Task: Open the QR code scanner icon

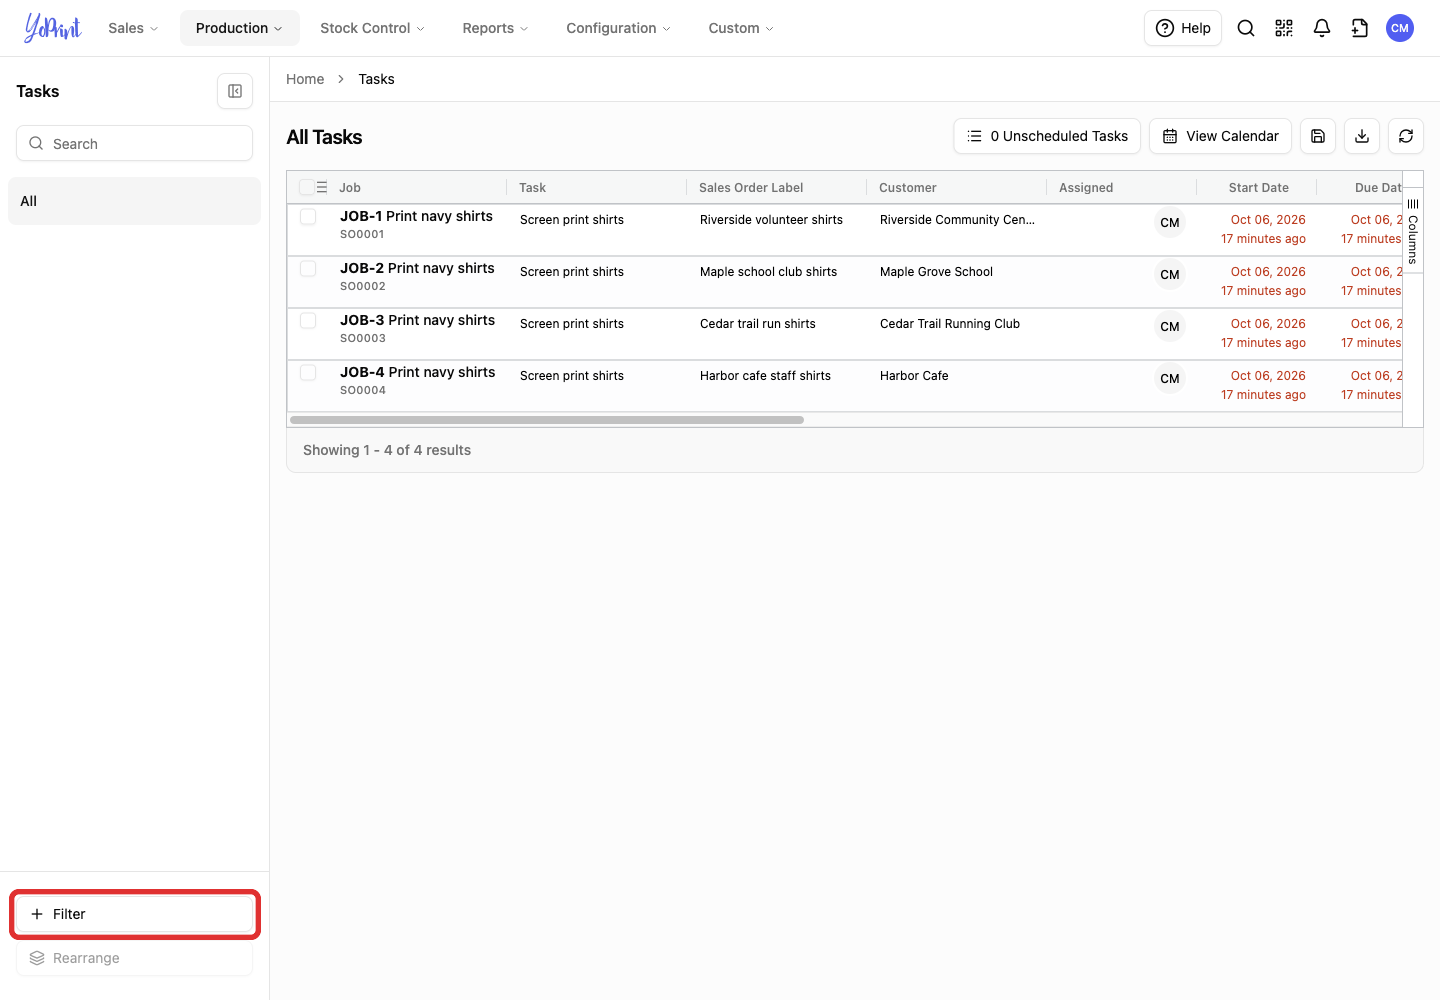Action: (x=1284, y=28)
